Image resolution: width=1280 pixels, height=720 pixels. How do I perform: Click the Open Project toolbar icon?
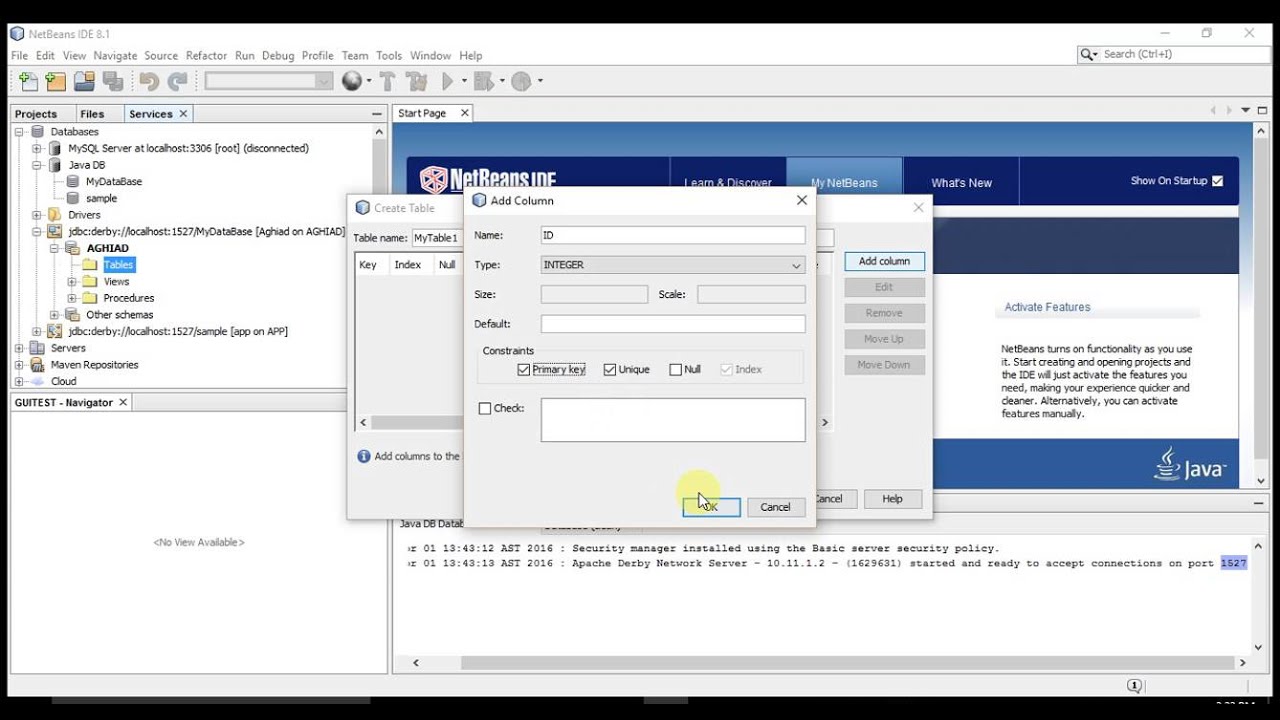click(84, 82)
